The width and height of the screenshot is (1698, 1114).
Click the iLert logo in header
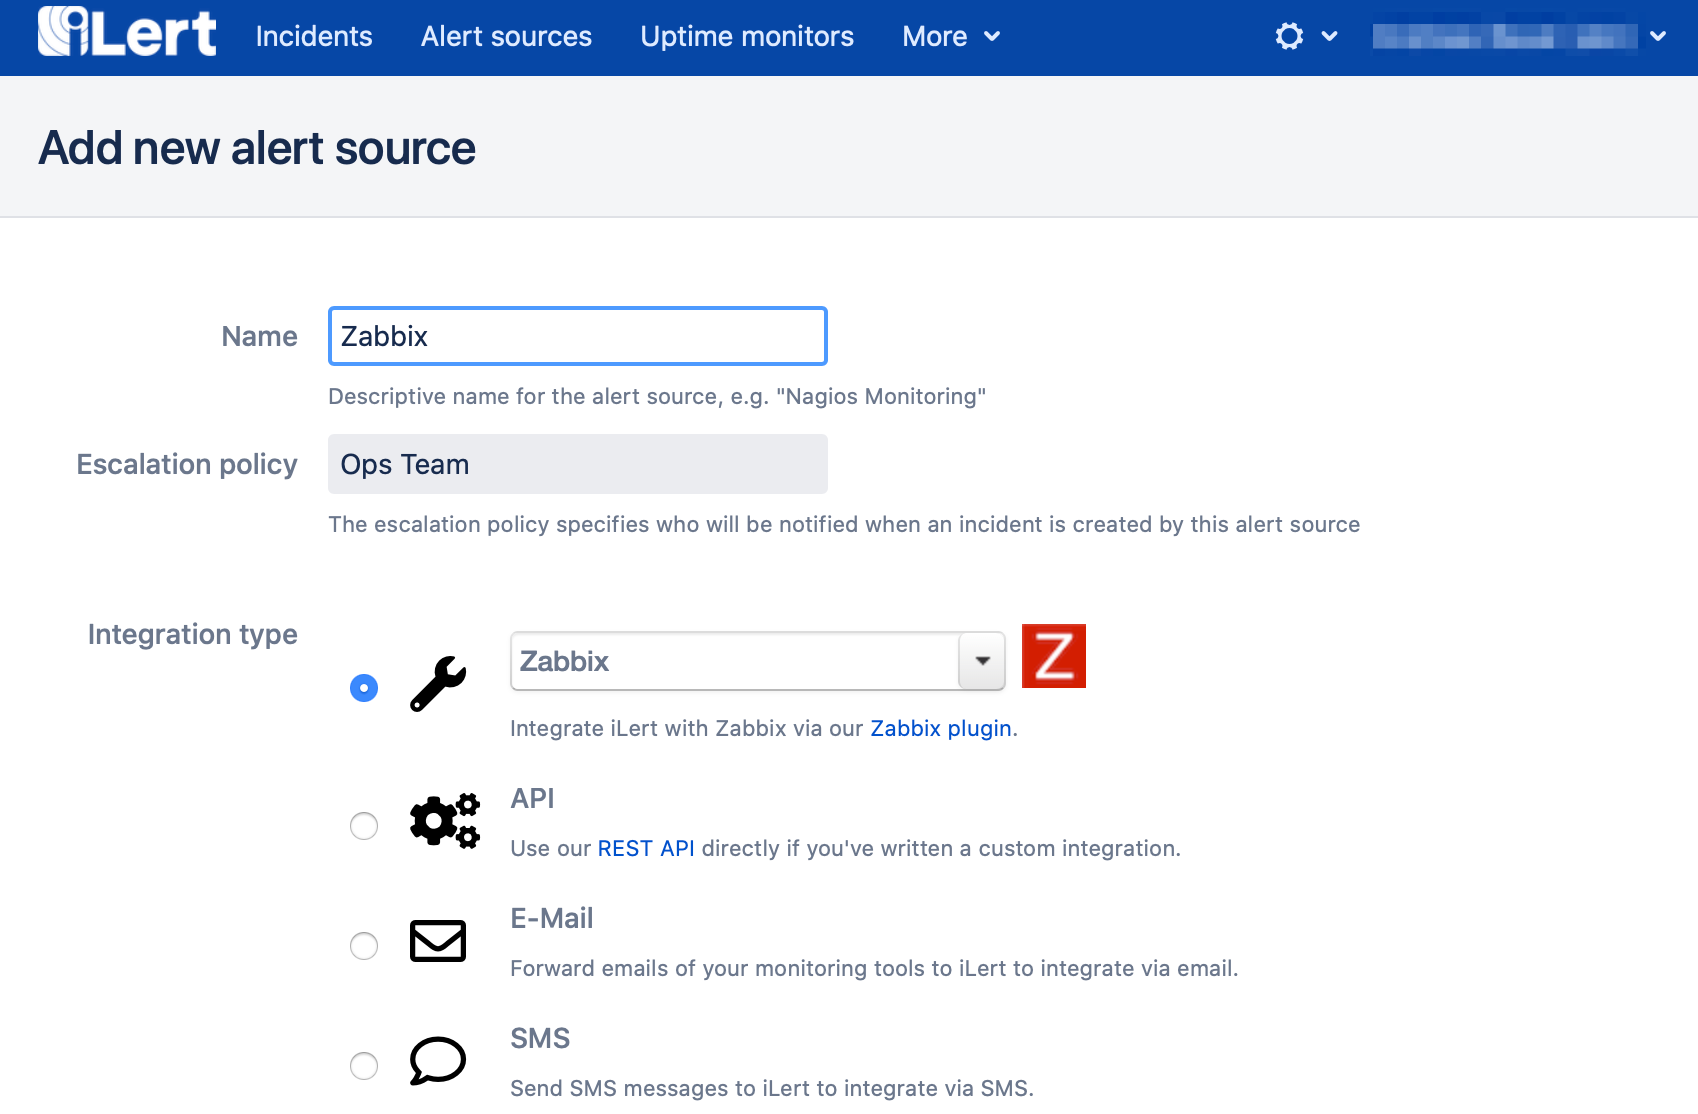click(127, 33)
